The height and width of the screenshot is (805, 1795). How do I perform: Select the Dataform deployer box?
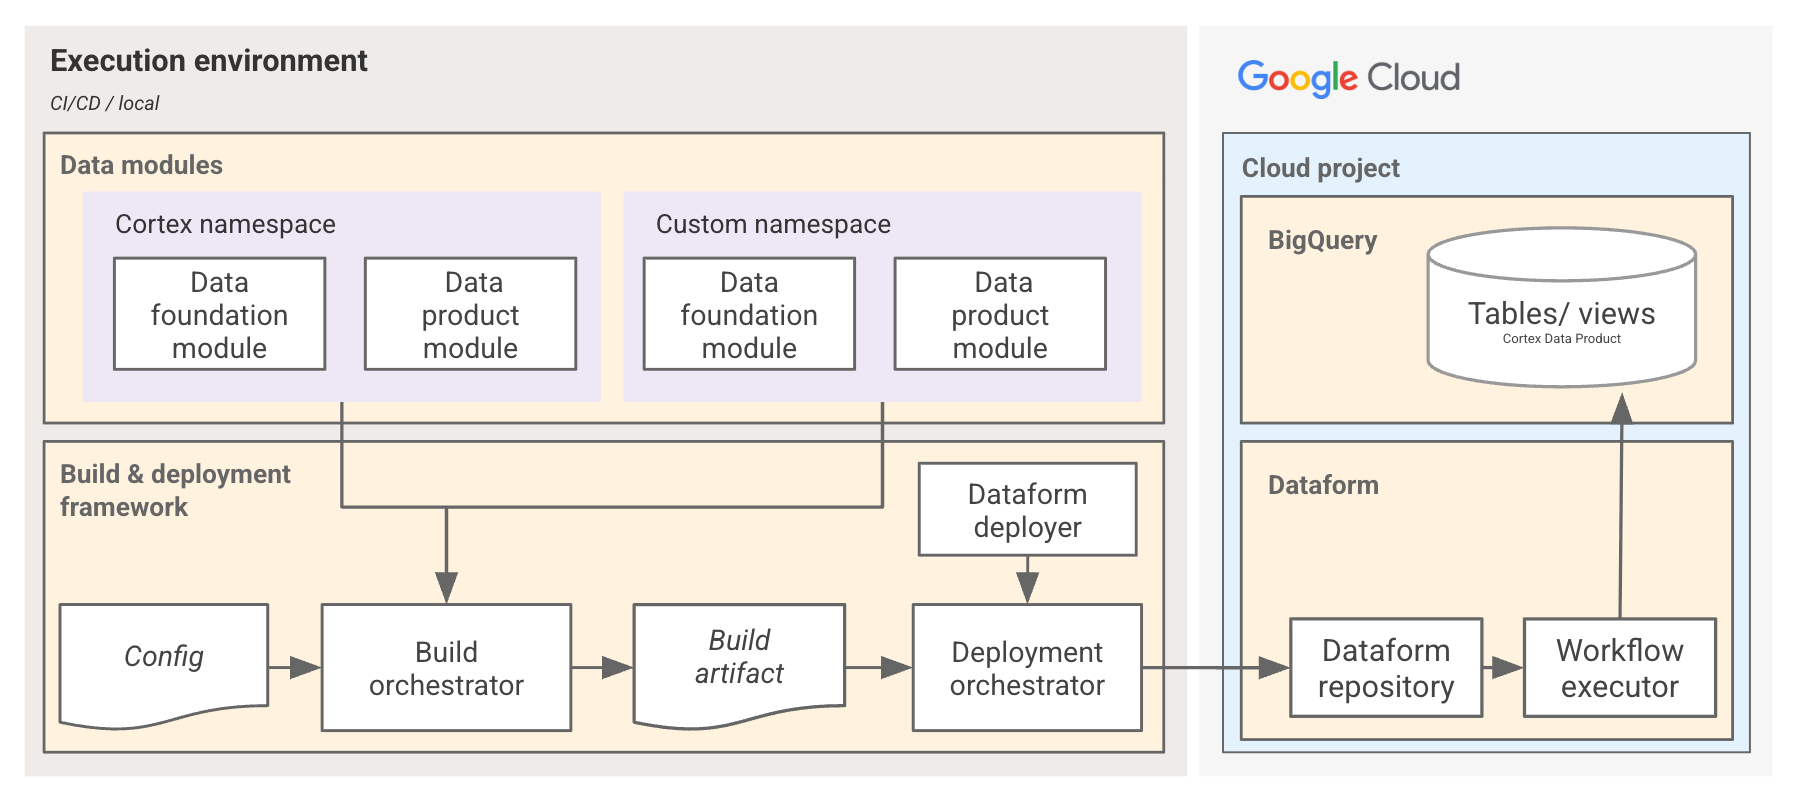click(x=1027, y=509)
